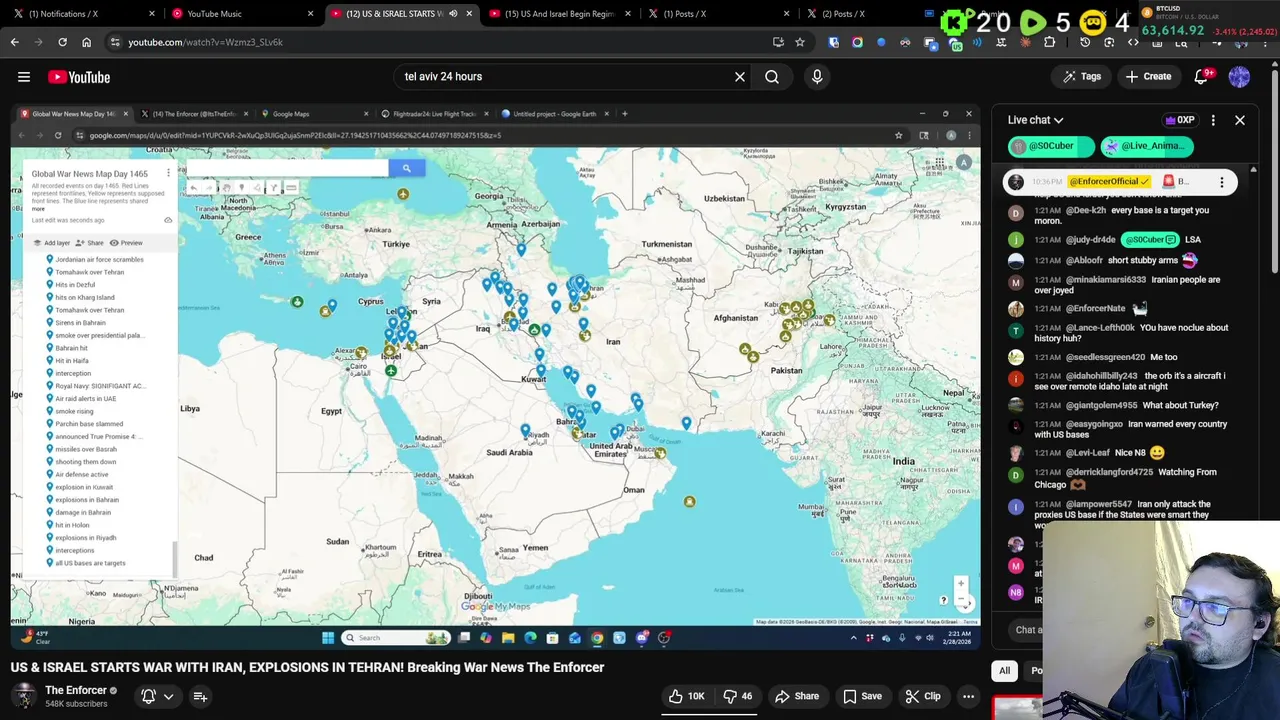Open the Tags extension button

point(1081,77)
